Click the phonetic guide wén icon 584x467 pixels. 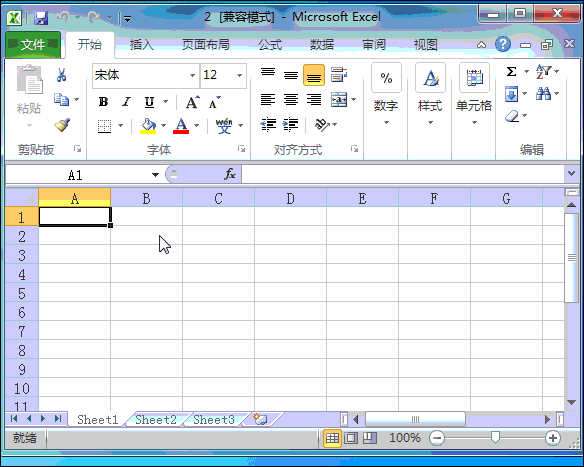coord(224,126)
